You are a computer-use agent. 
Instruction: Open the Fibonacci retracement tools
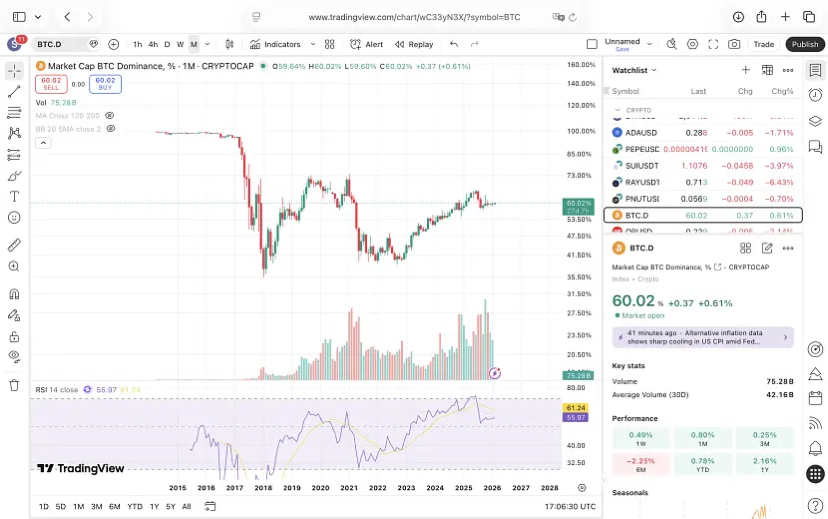14,112
